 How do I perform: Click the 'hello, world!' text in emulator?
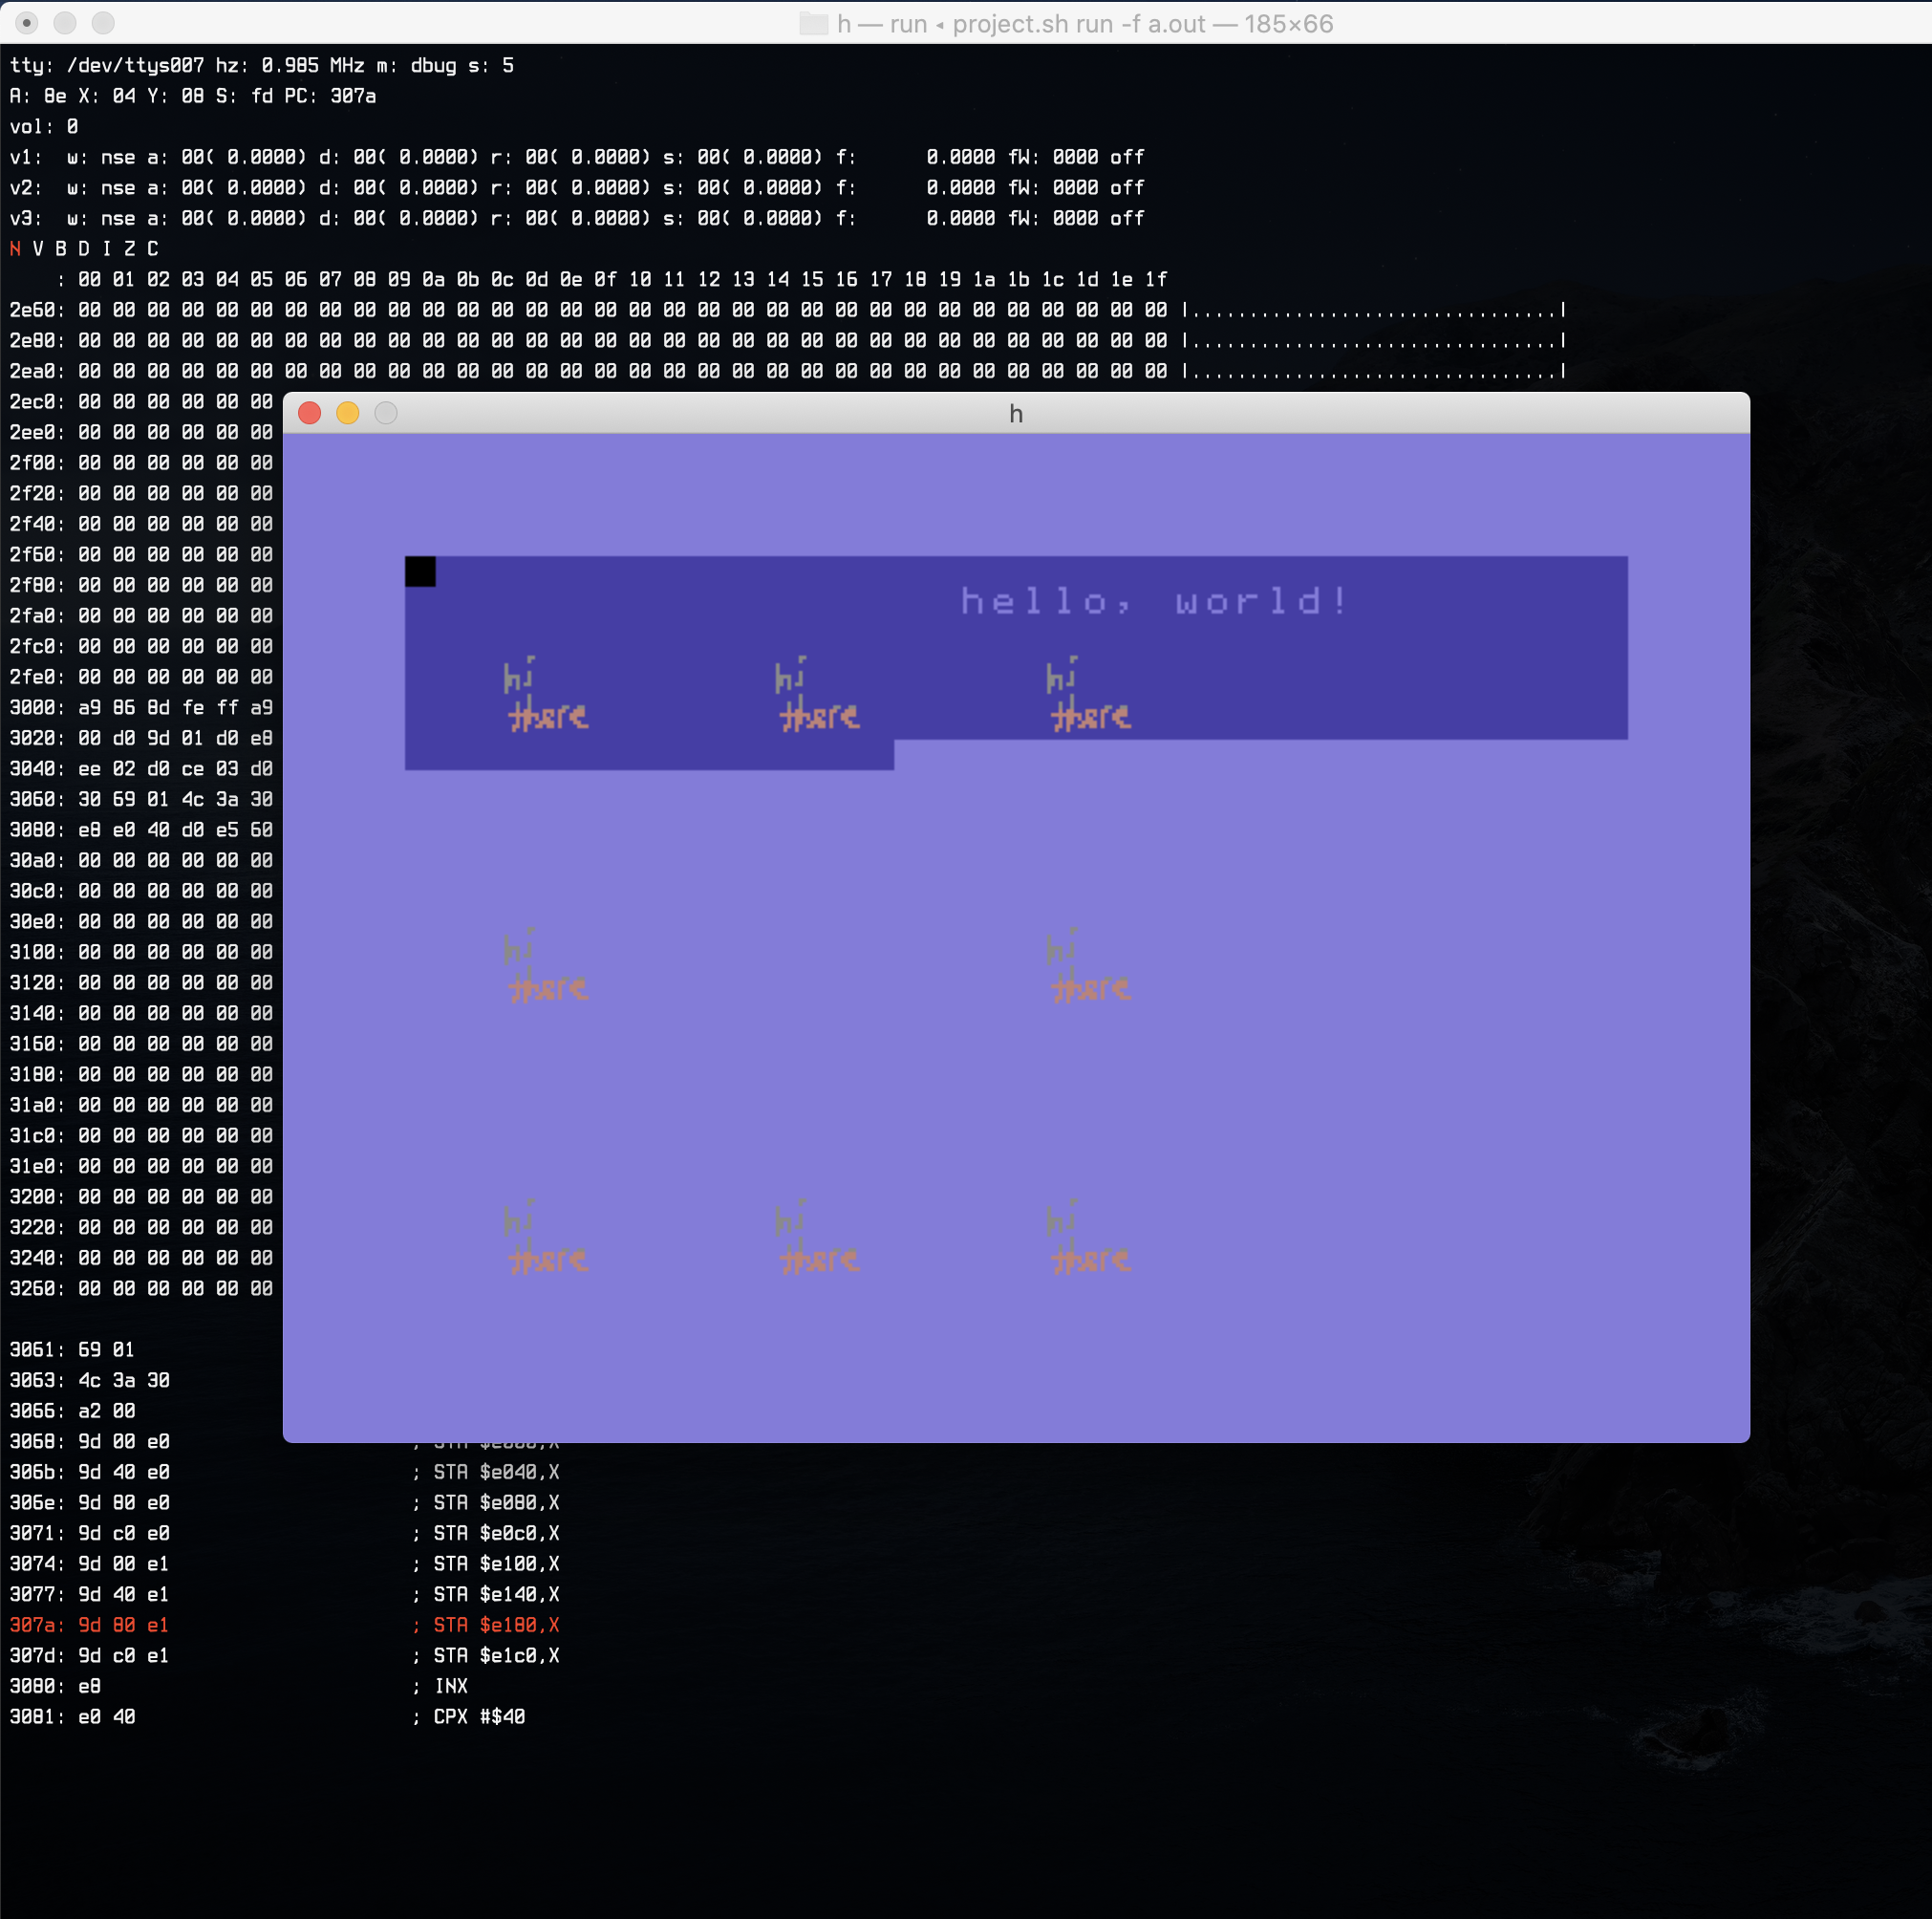click(1154, 601)
